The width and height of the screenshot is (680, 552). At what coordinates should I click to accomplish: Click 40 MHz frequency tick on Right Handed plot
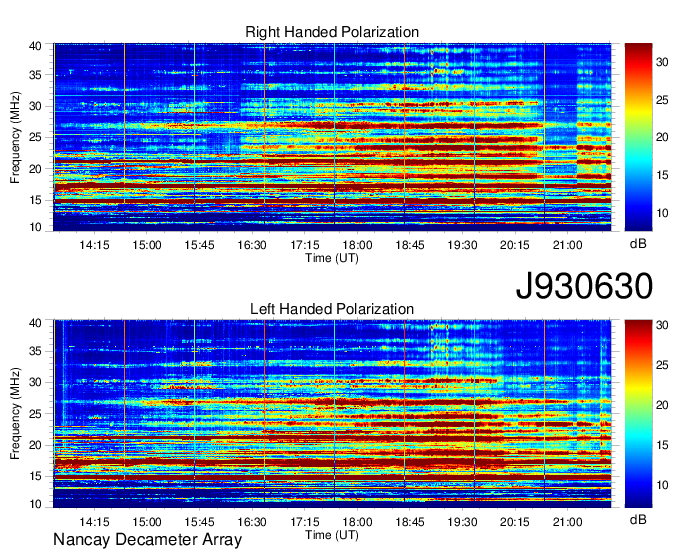[x=35, y=46]
